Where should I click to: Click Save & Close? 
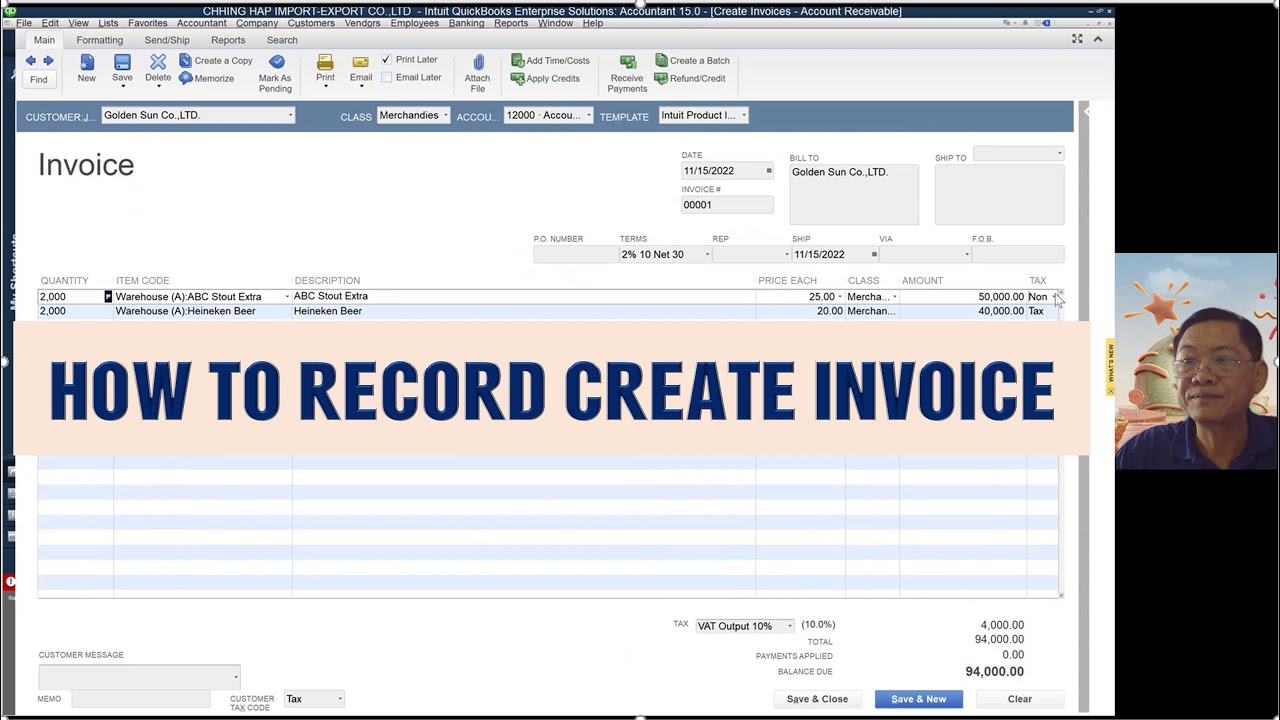pyautogui.click(x=817, y=699)
